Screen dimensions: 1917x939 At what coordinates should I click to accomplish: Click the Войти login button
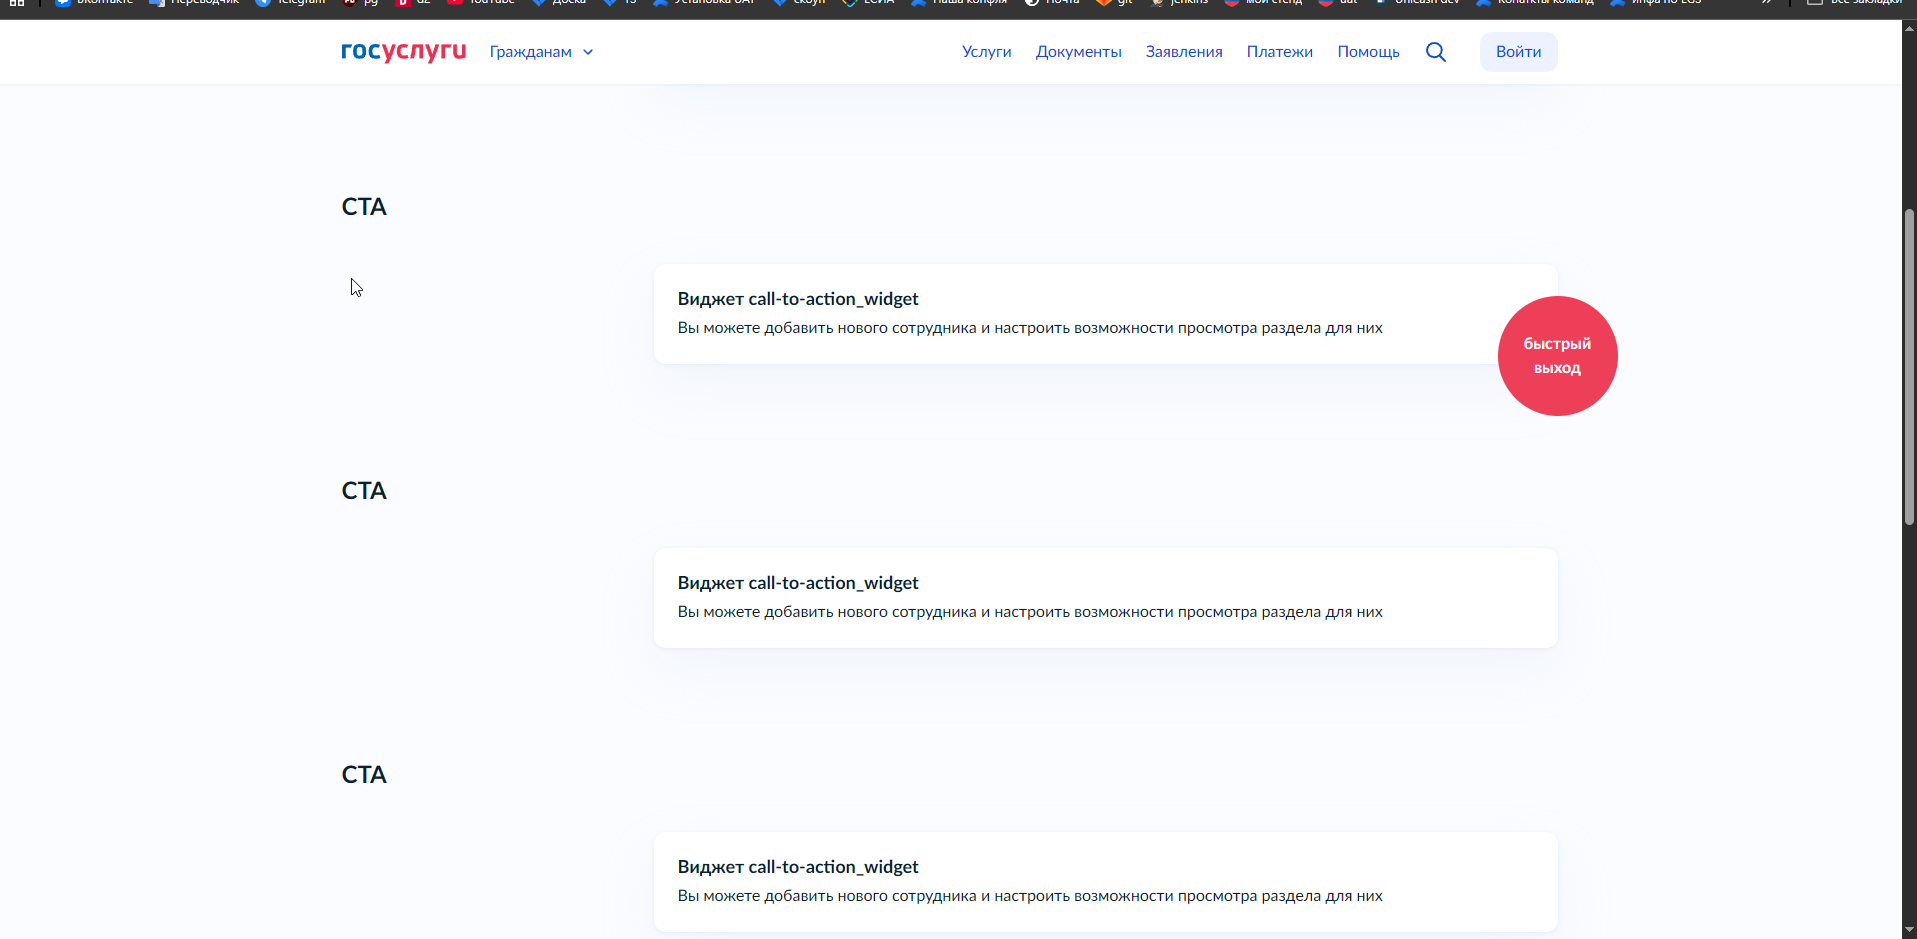(x=1518, y=52)
